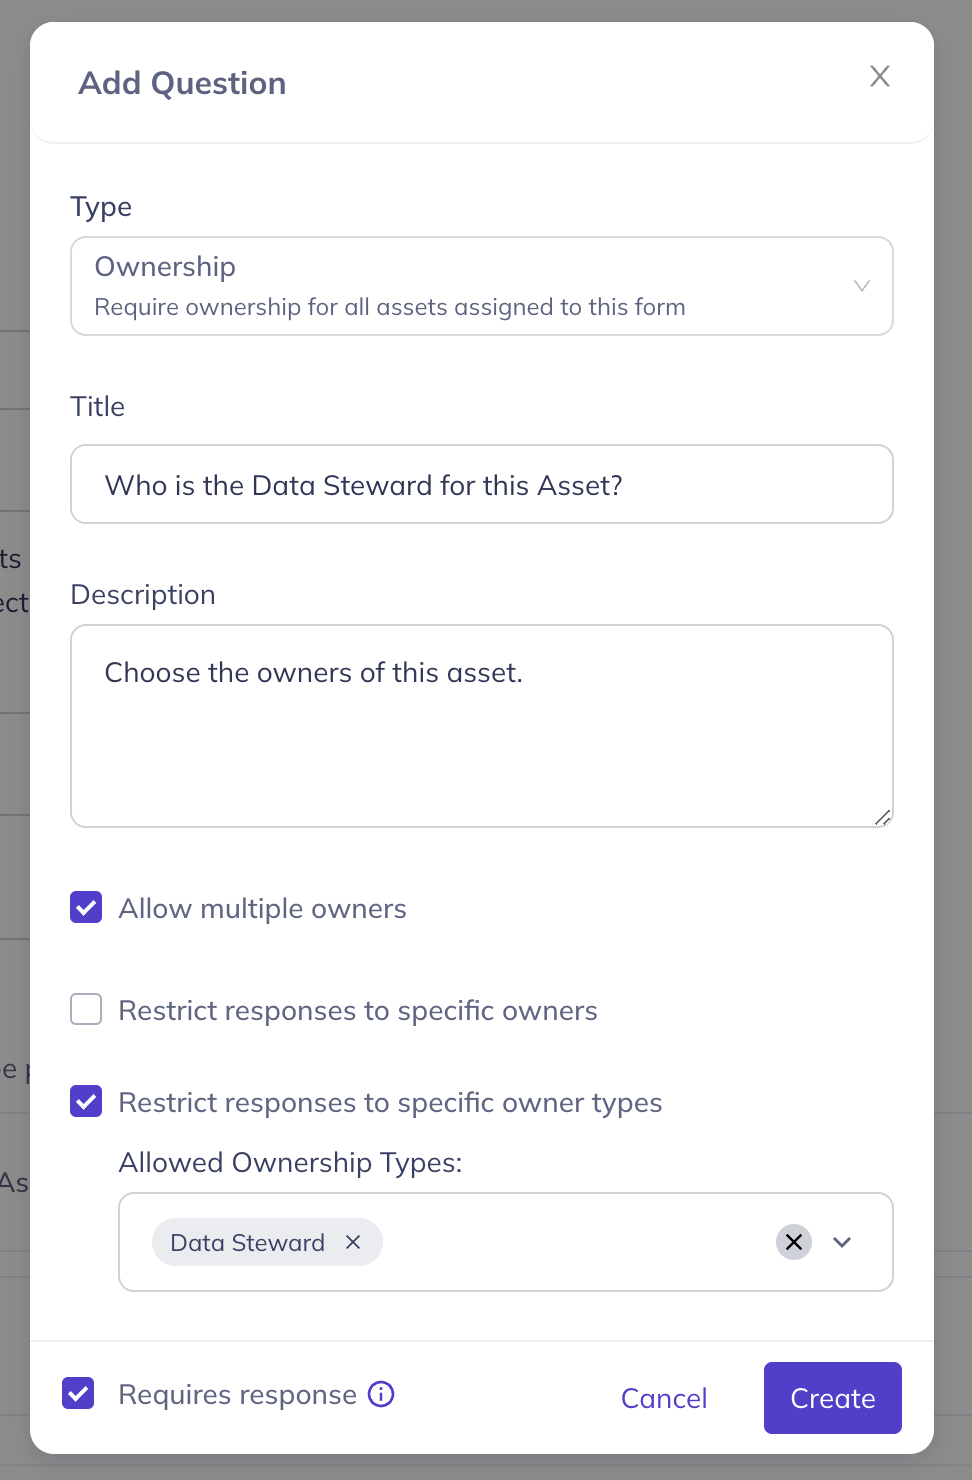Expand the Type dropdown chevron
Viewport: 972px width, 1480px height.
click(x=861, y=286)
